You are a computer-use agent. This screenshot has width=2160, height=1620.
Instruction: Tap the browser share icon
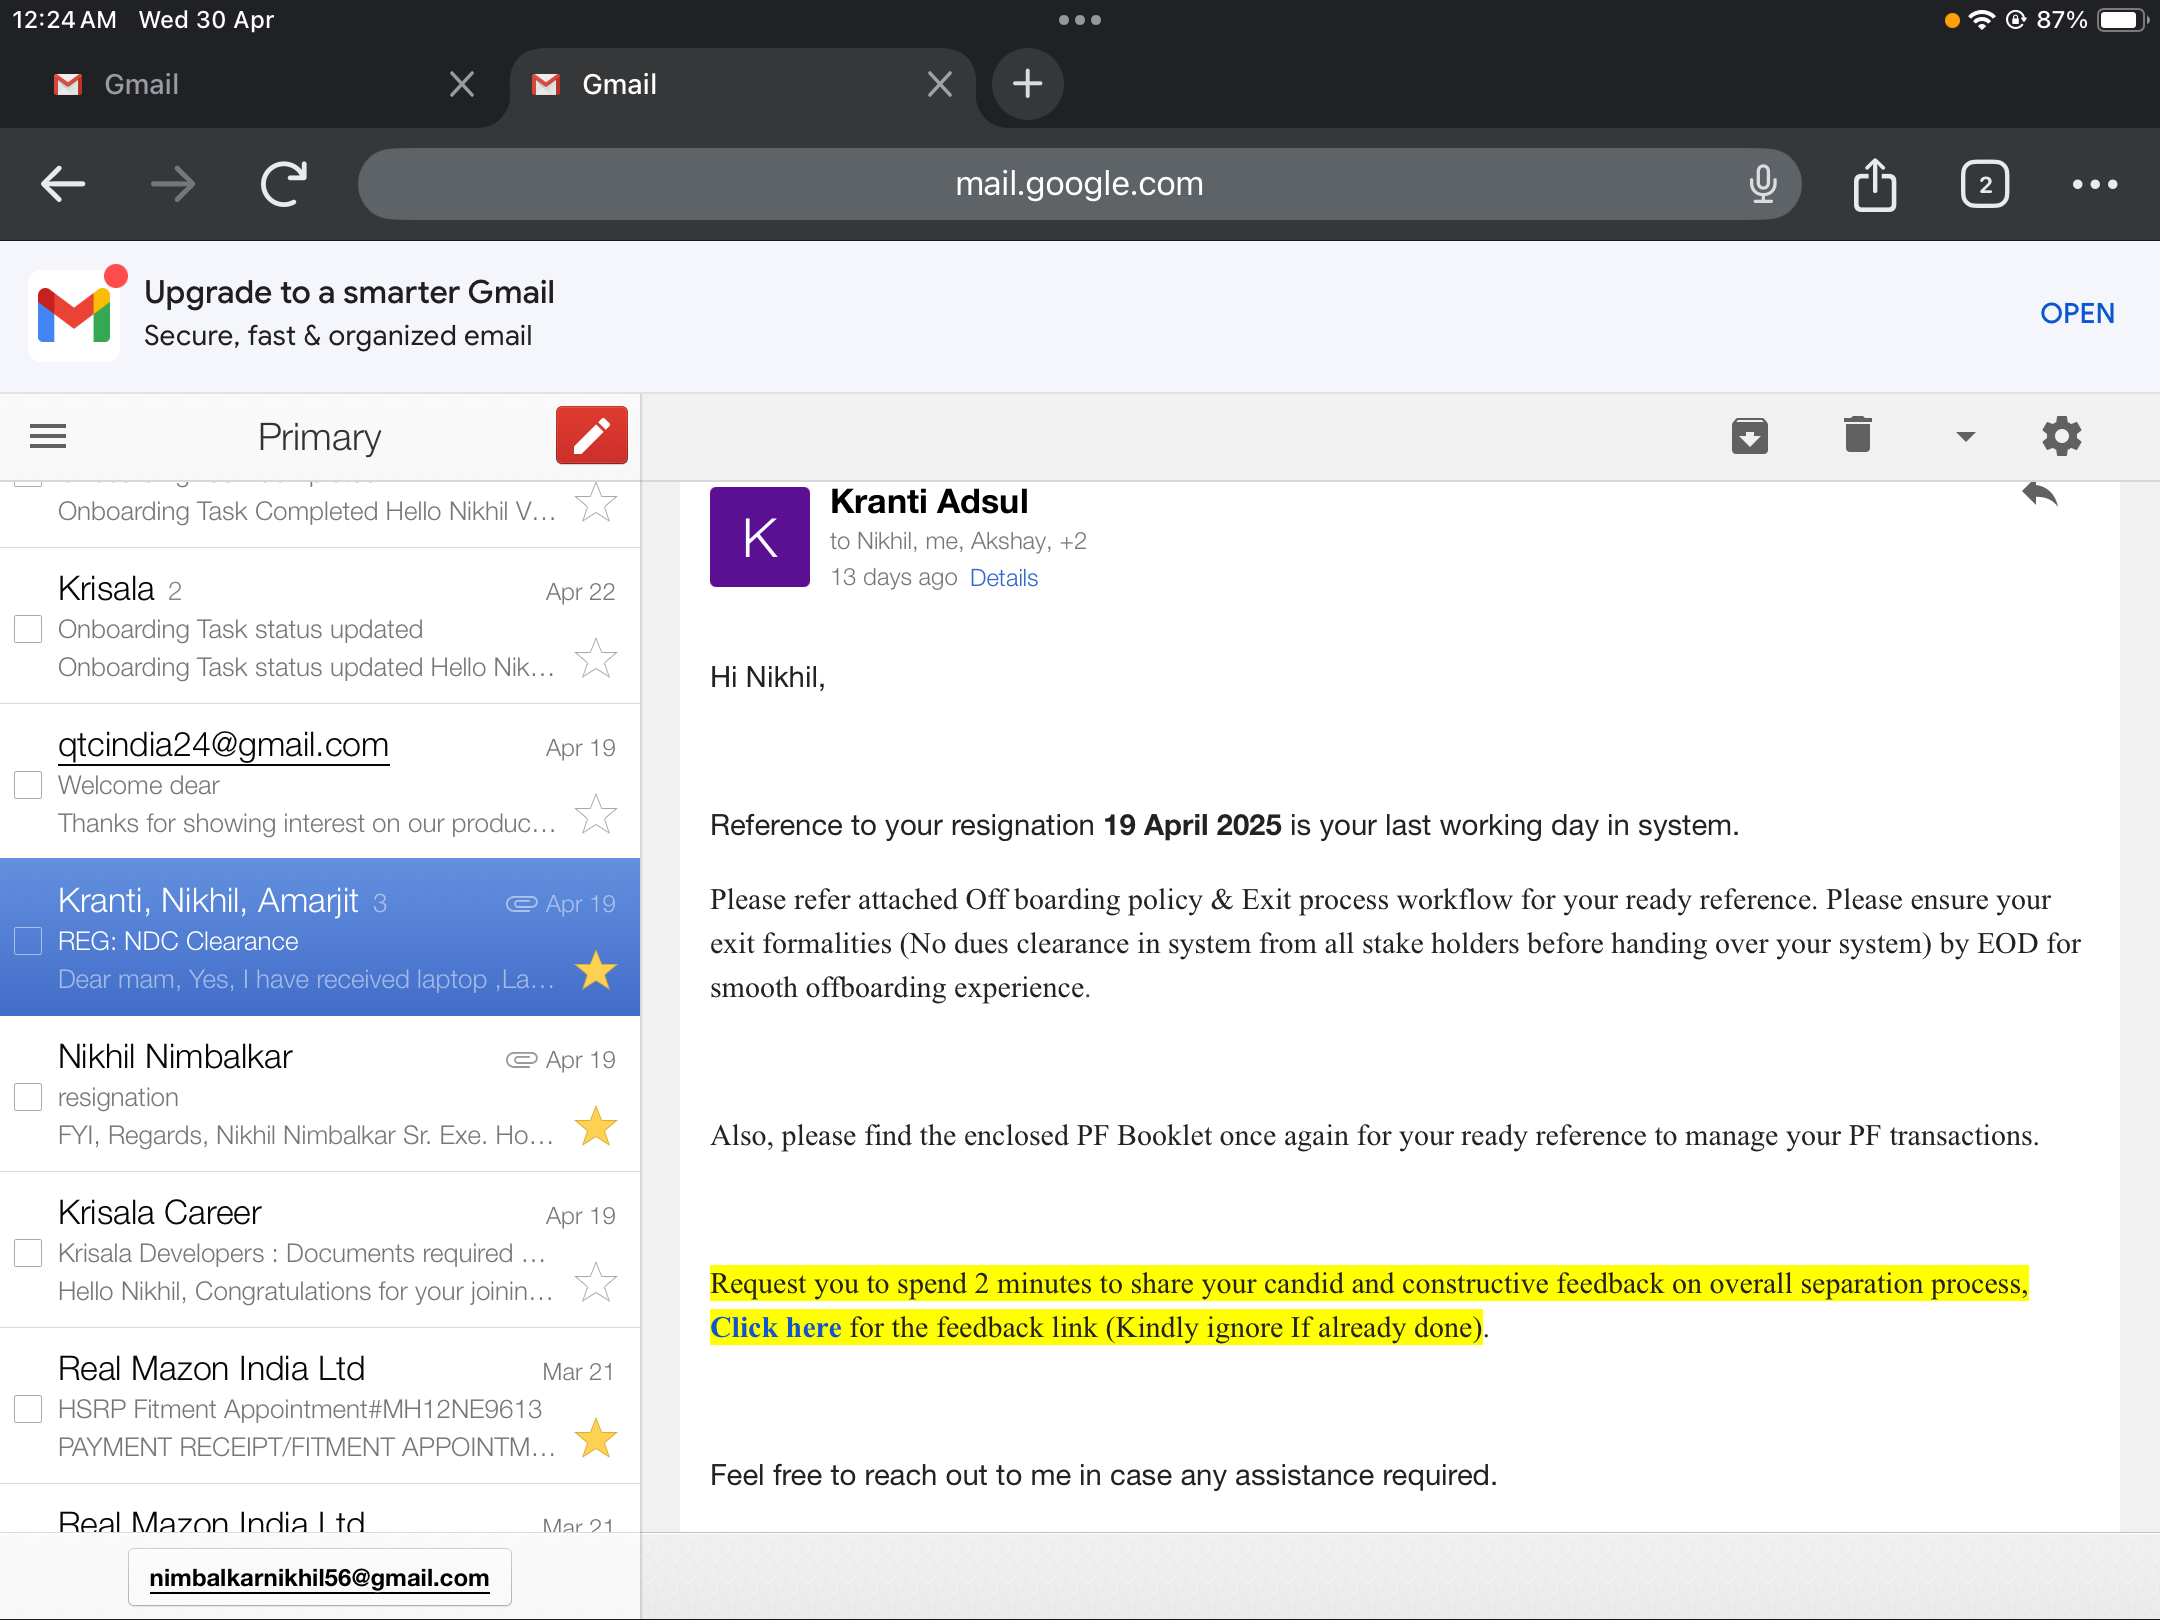1874,185
